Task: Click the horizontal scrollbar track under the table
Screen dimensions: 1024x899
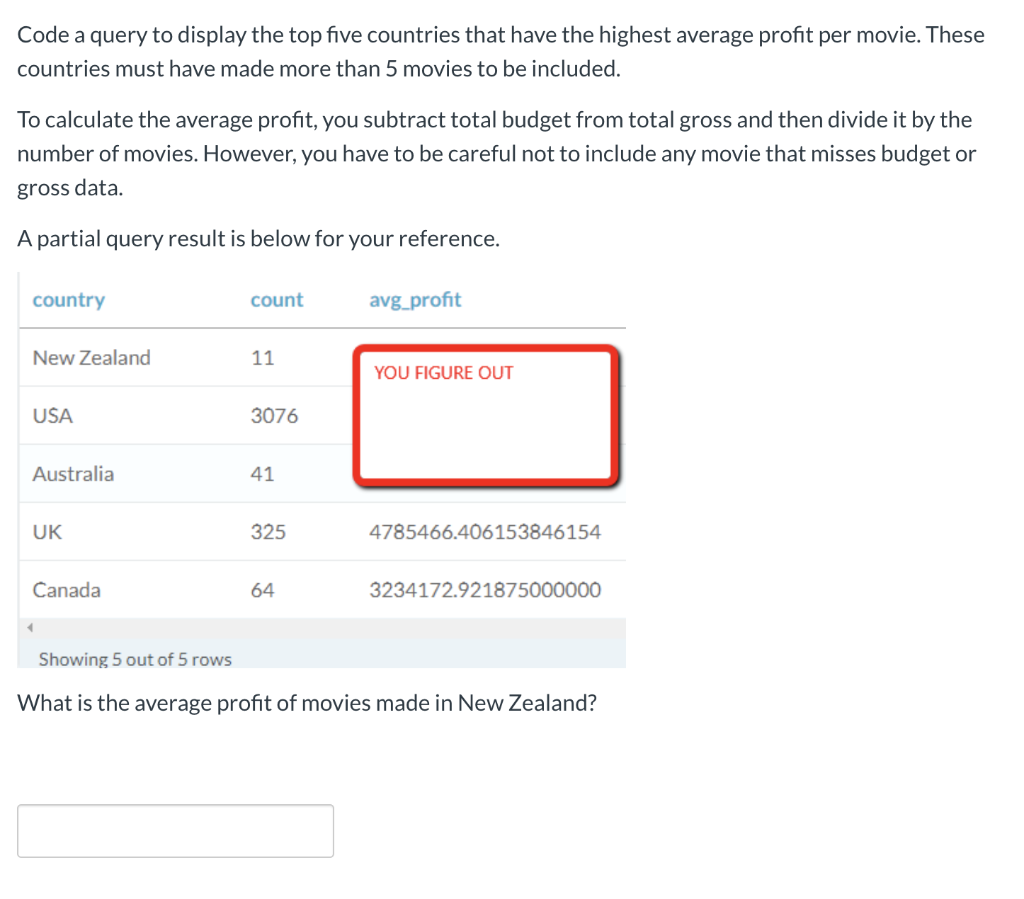Action: point(330,629)
